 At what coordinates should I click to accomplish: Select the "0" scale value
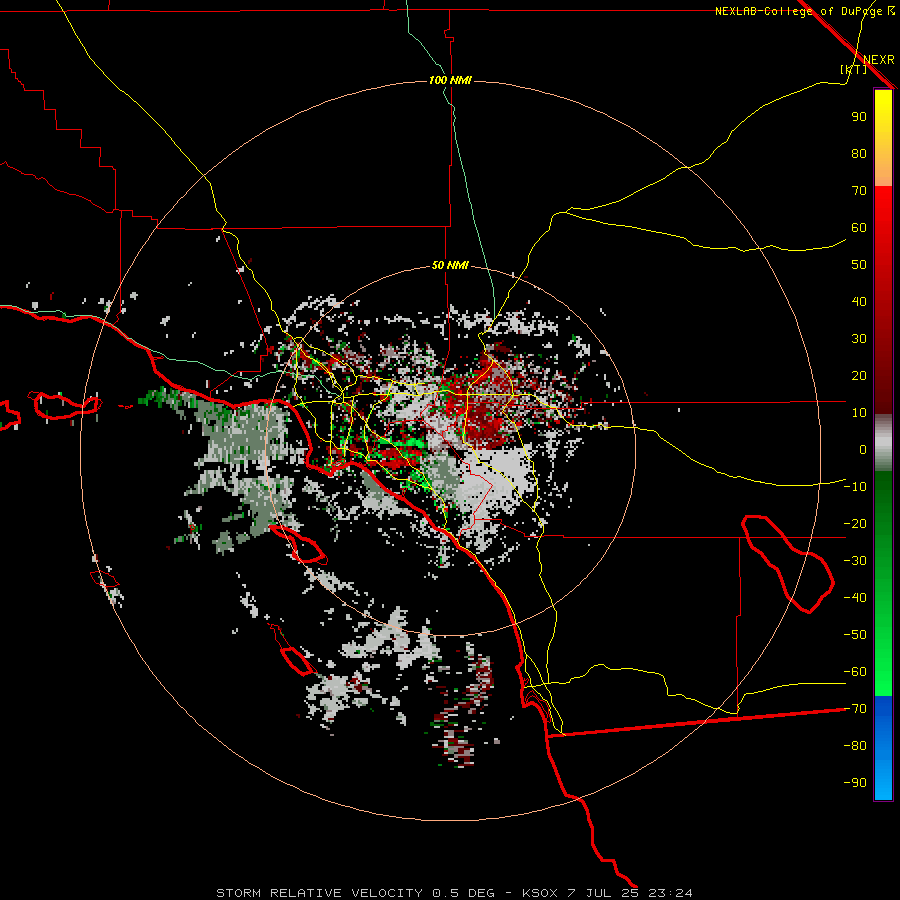pos(863,449)
